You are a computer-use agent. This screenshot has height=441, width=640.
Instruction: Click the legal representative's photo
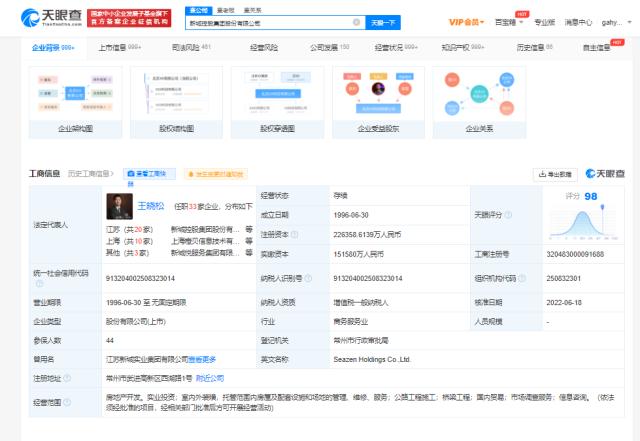pyautogui.click(x=119, y=207)
